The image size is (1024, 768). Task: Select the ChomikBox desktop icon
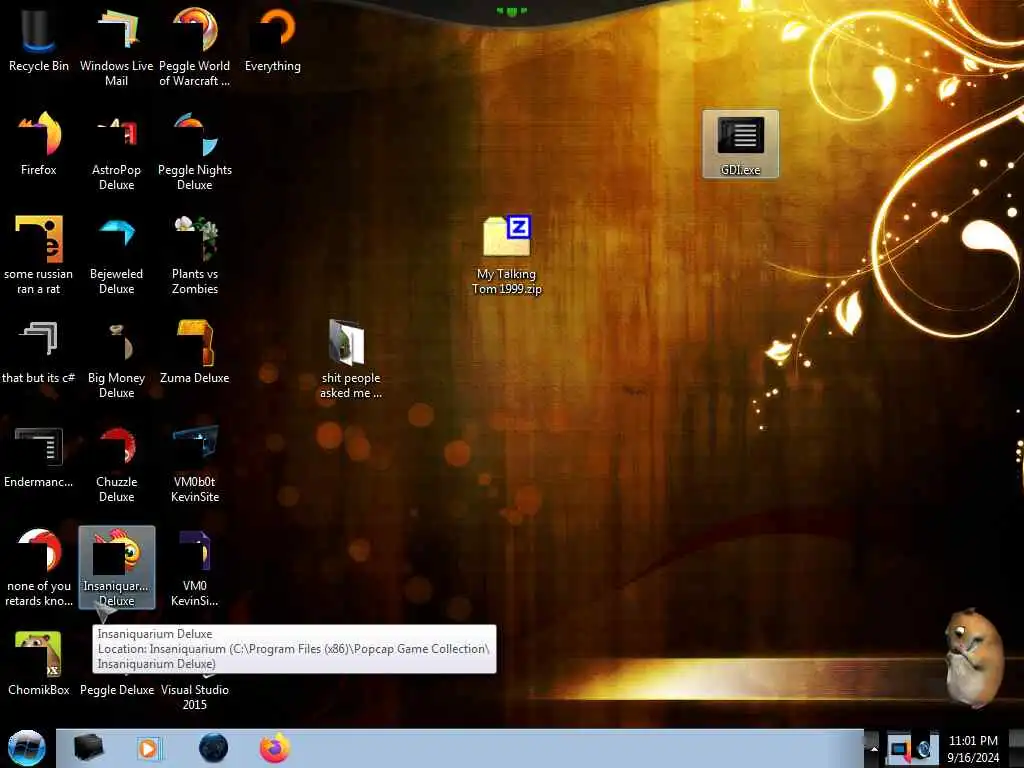click(39, 664)
